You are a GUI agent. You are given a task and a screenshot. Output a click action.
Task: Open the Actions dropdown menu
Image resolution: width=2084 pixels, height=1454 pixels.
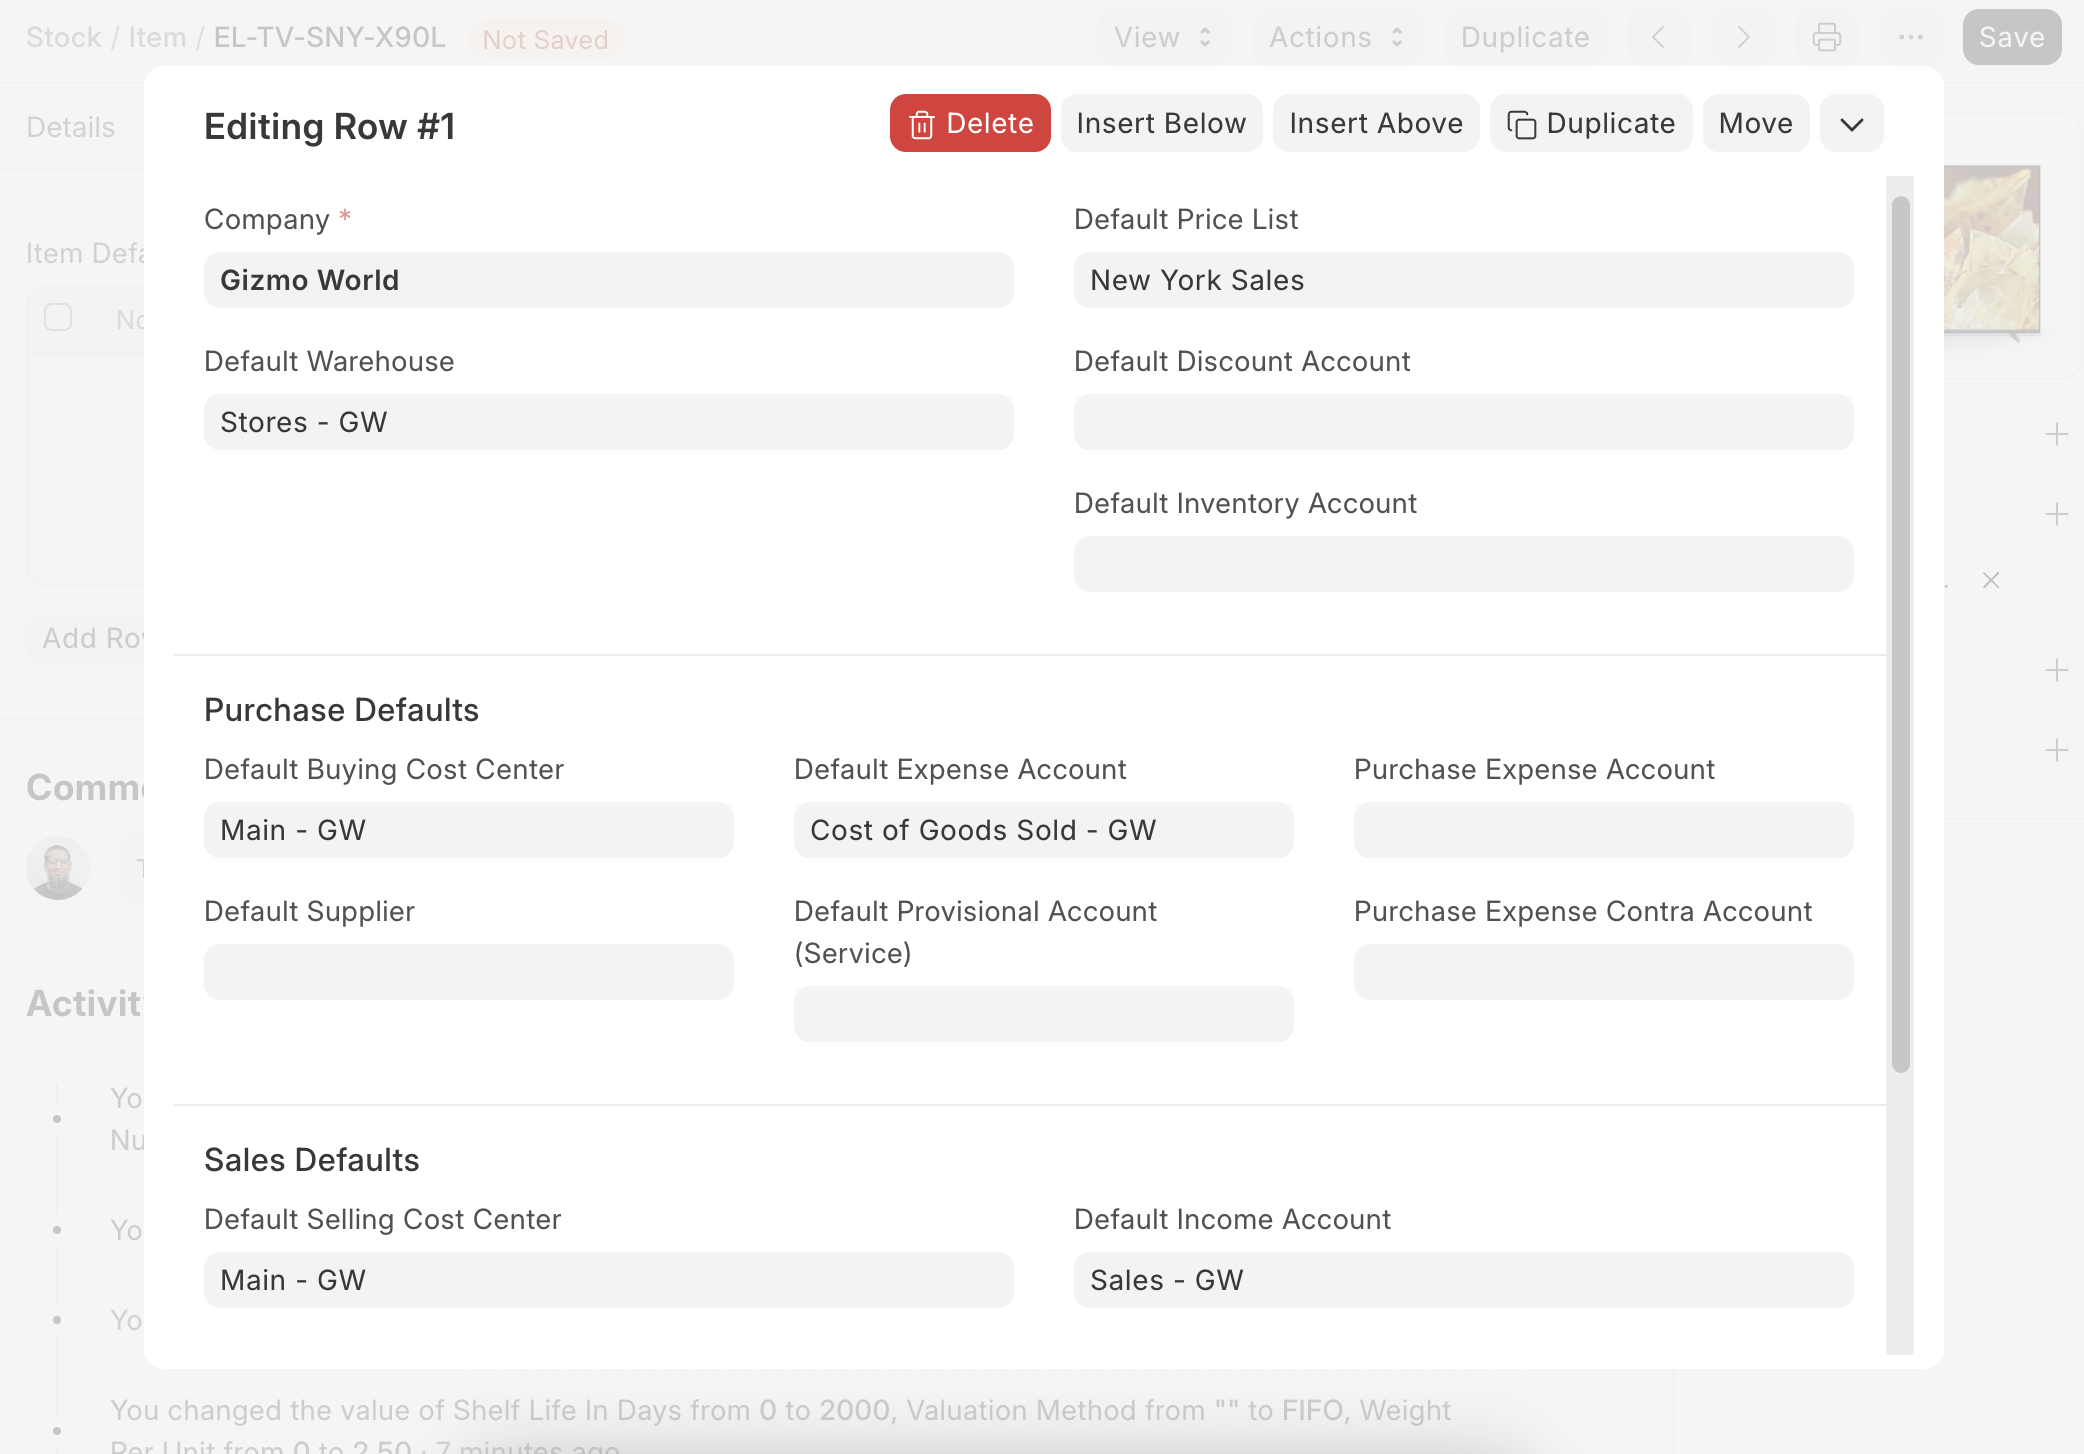(1336, 37)
